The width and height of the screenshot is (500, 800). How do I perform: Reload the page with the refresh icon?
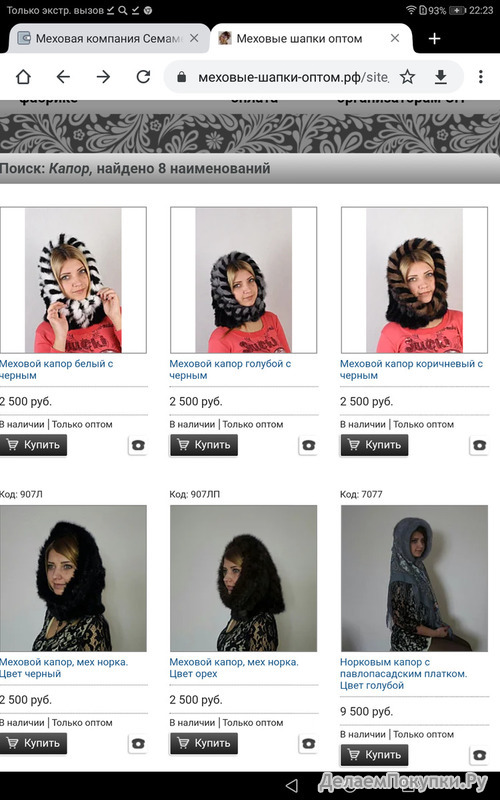tap(143, 77)
